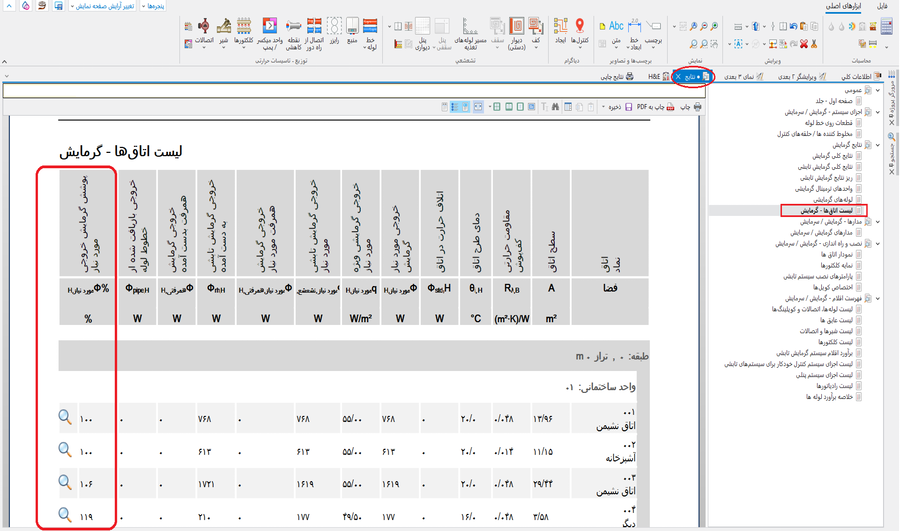Collapse the General (عمومی) tree node
The image size is (900, 531).
tap(877, 90)
